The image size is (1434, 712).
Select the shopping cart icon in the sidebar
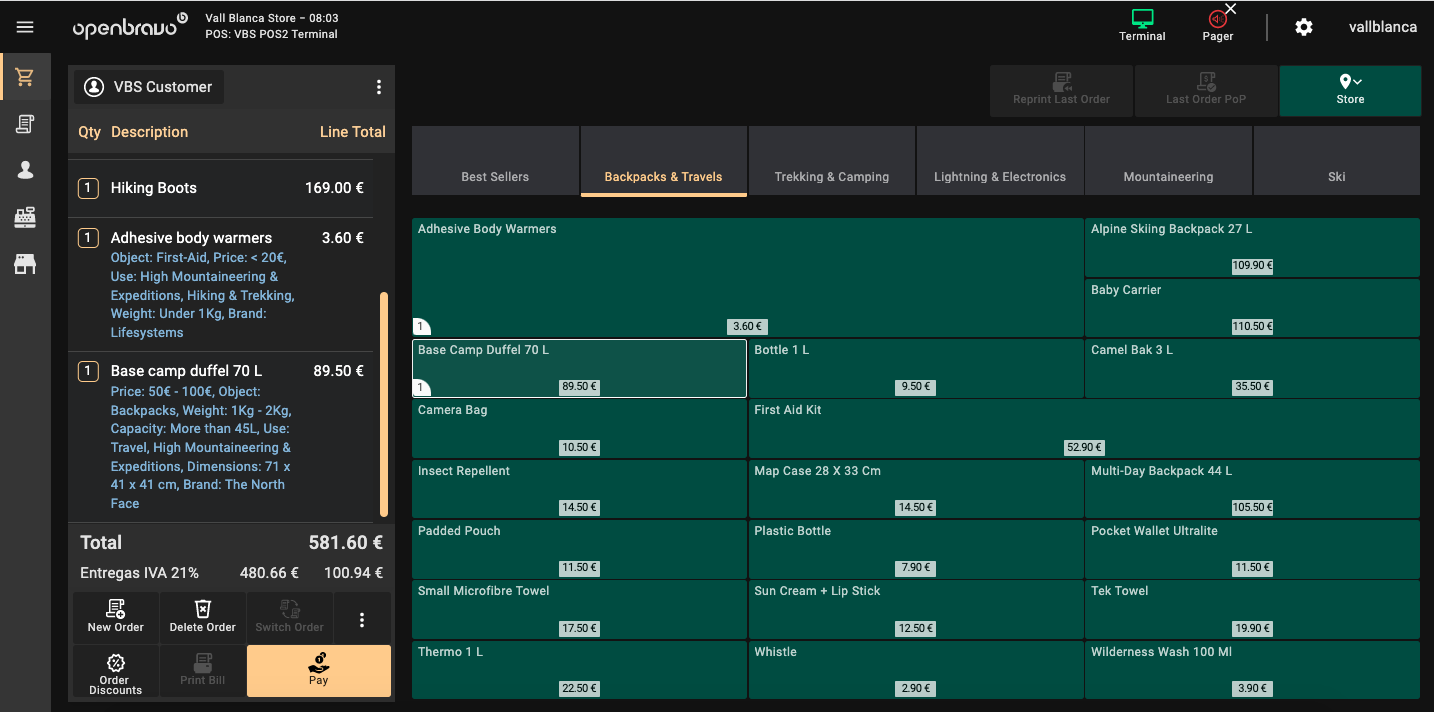pos(25,78)
